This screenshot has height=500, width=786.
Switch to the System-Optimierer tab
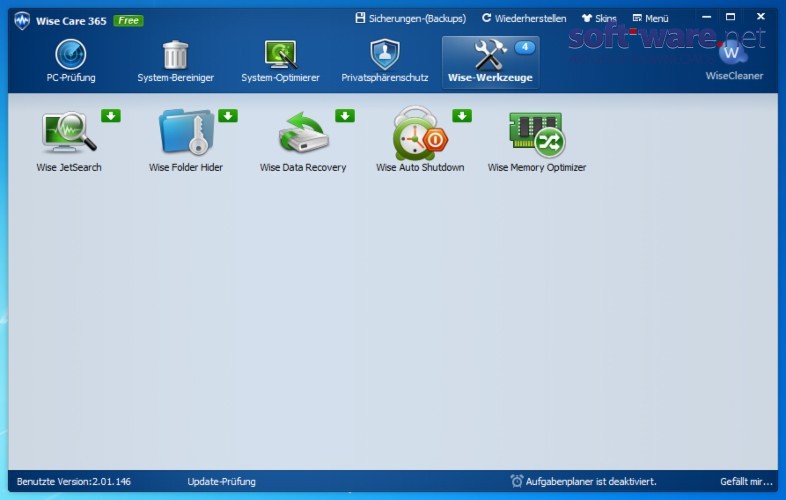click(280, 62)
